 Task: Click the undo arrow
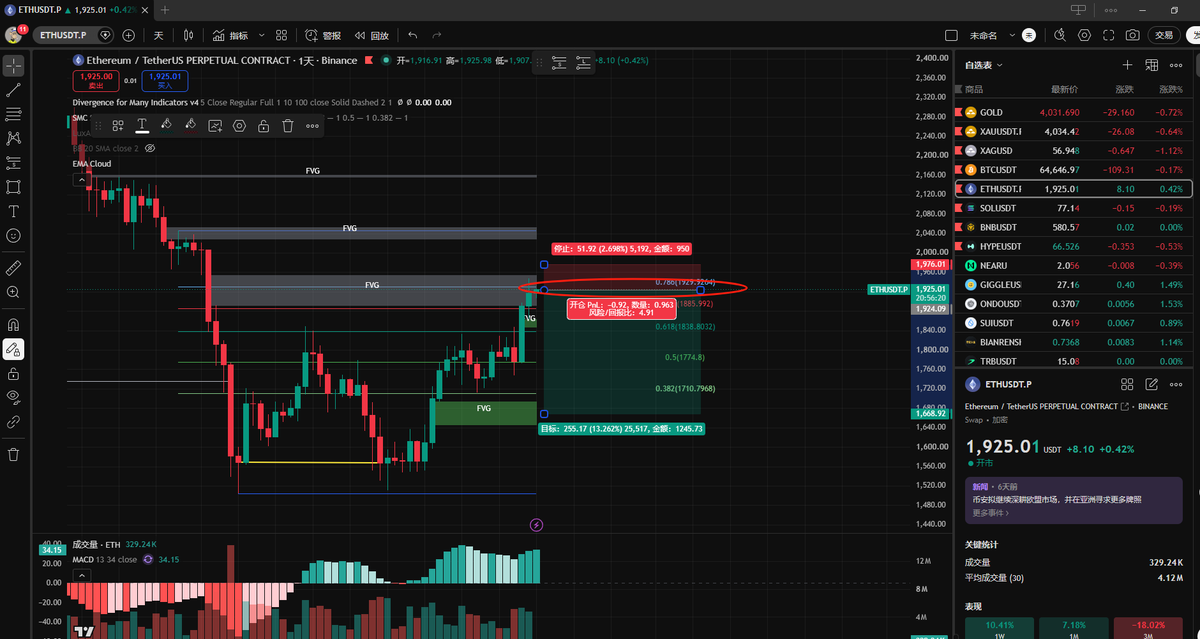[x=412, y=35]
